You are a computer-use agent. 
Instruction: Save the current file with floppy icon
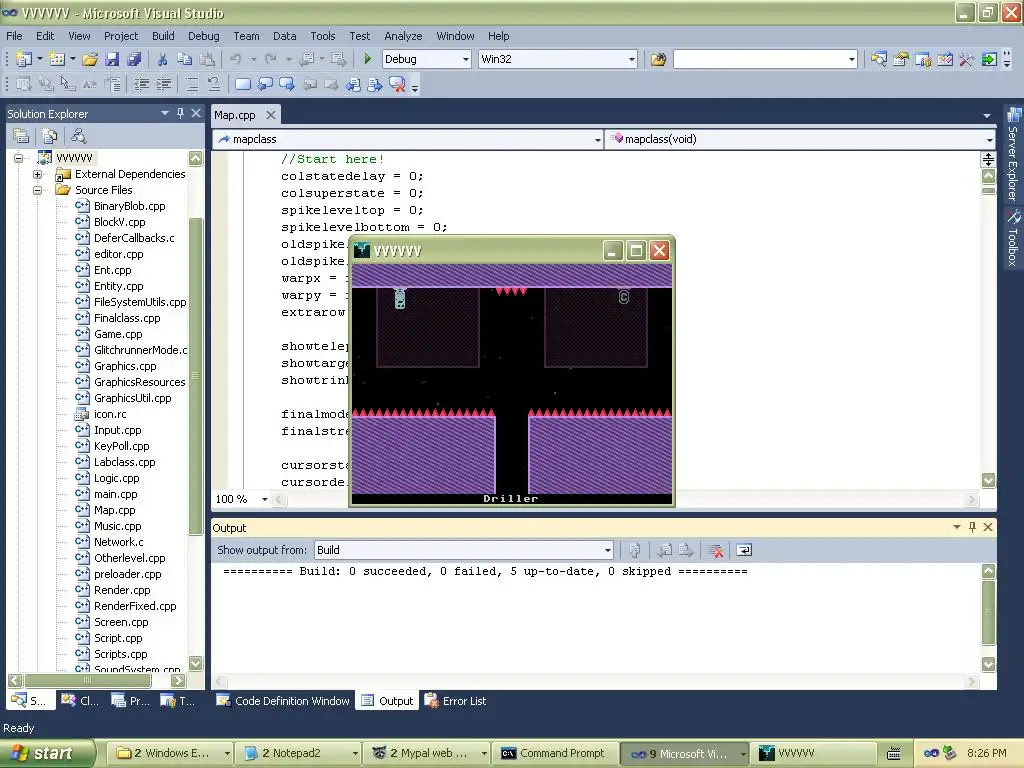(x=112, y=59)
